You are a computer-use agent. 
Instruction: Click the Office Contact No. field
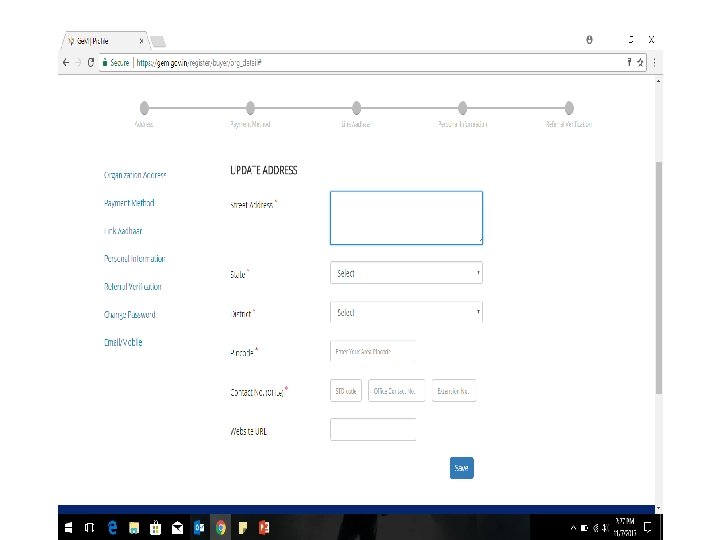click(397, 391)
